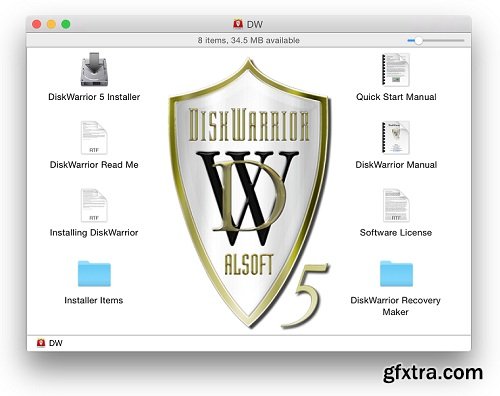Open the DiskWarrior Recovery Maker folder icon
This screenshot has width=500, height=396.
396,274
